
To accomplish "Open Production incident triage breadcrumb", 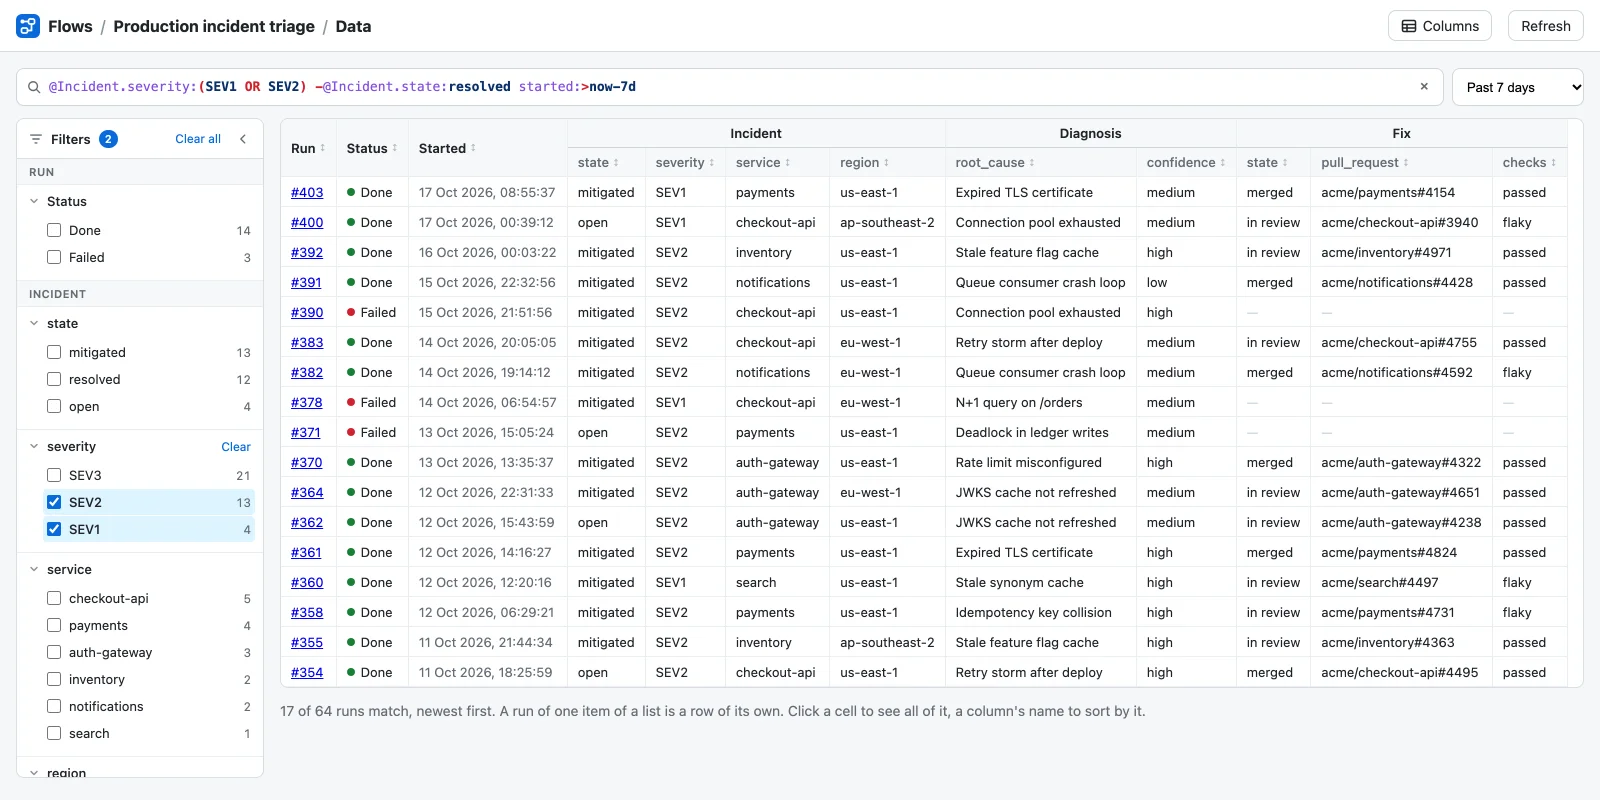I will [214, 26].
